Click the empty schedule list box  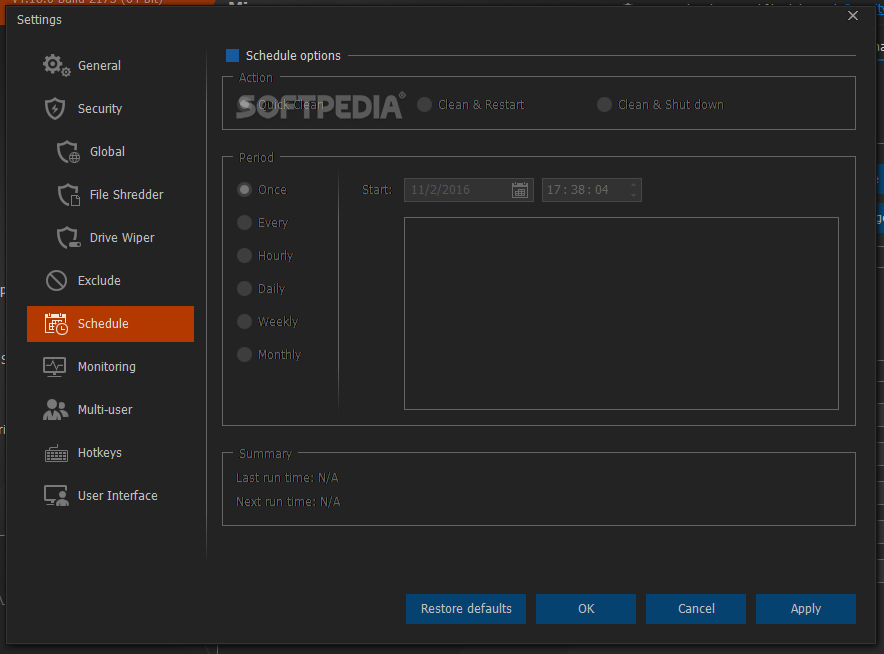(x=621, y=313)
